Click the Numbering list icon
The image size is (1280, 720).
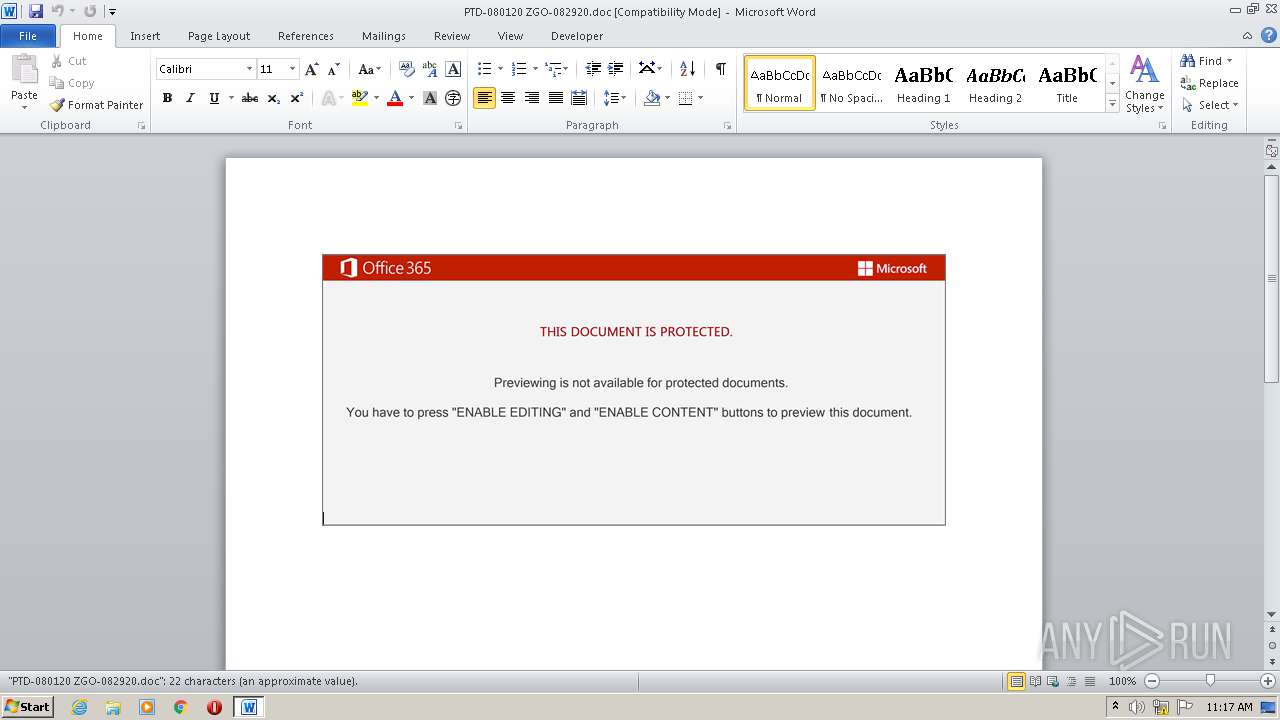coord(519,69)
